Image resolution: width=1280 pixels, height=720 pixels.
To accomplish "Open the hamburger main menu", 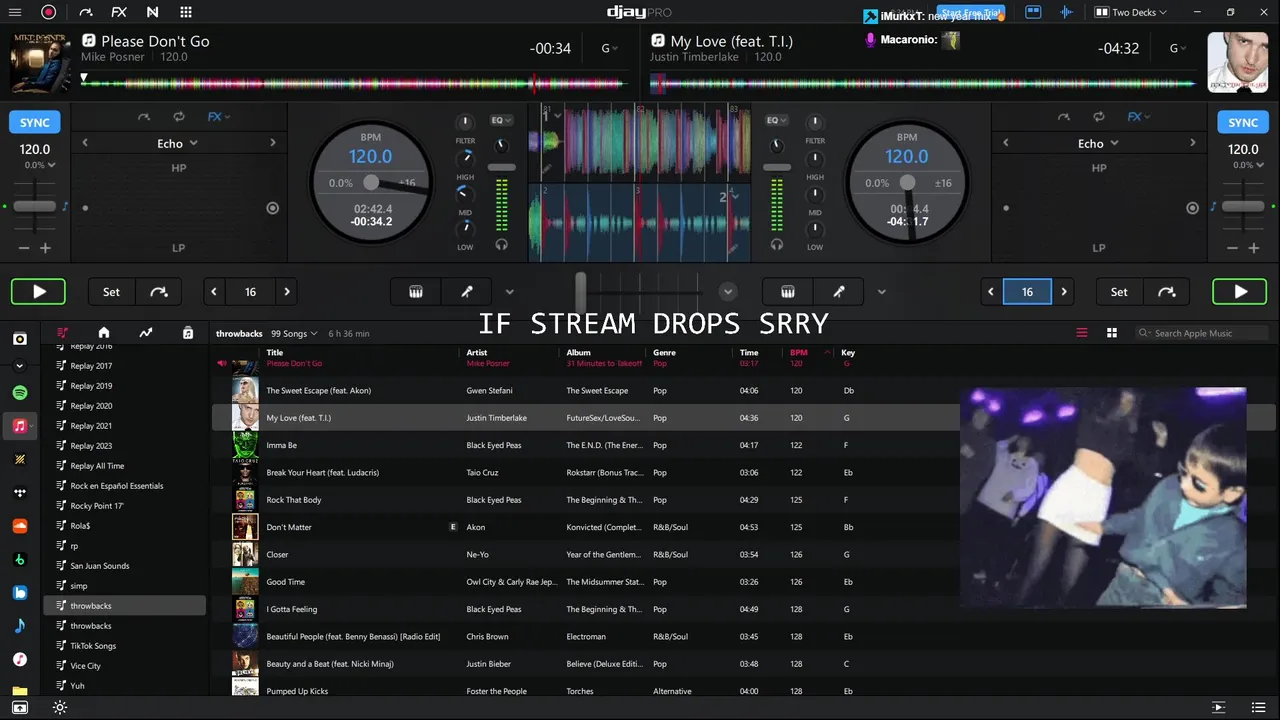I will [15, 12].
